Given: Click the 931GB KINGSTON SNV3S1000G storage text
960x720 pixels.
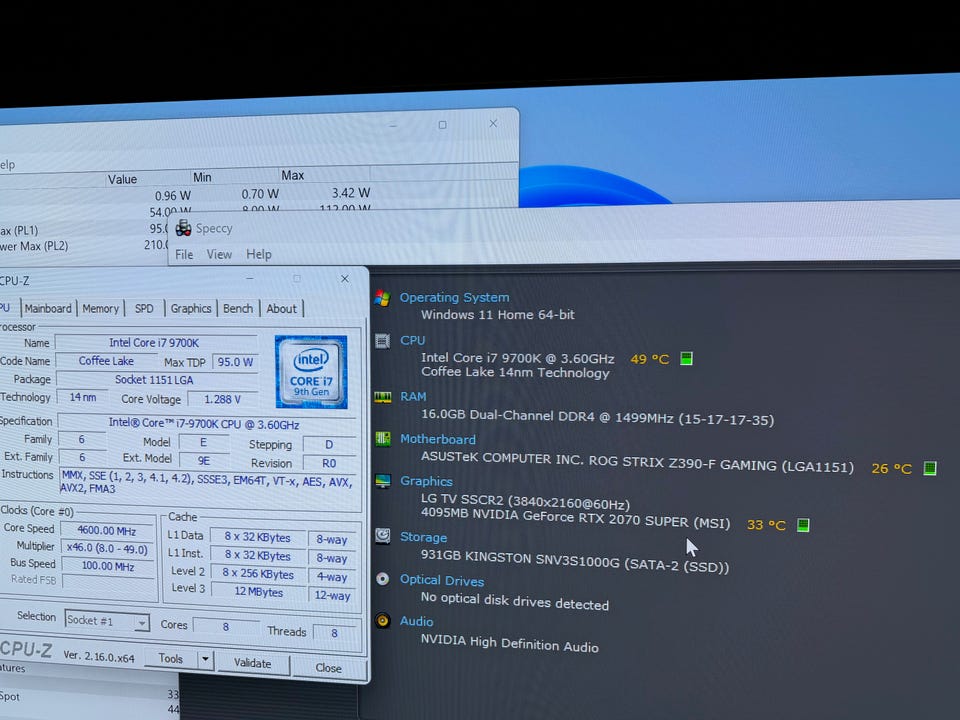Looking at the screenshot, I should point(575,562).
